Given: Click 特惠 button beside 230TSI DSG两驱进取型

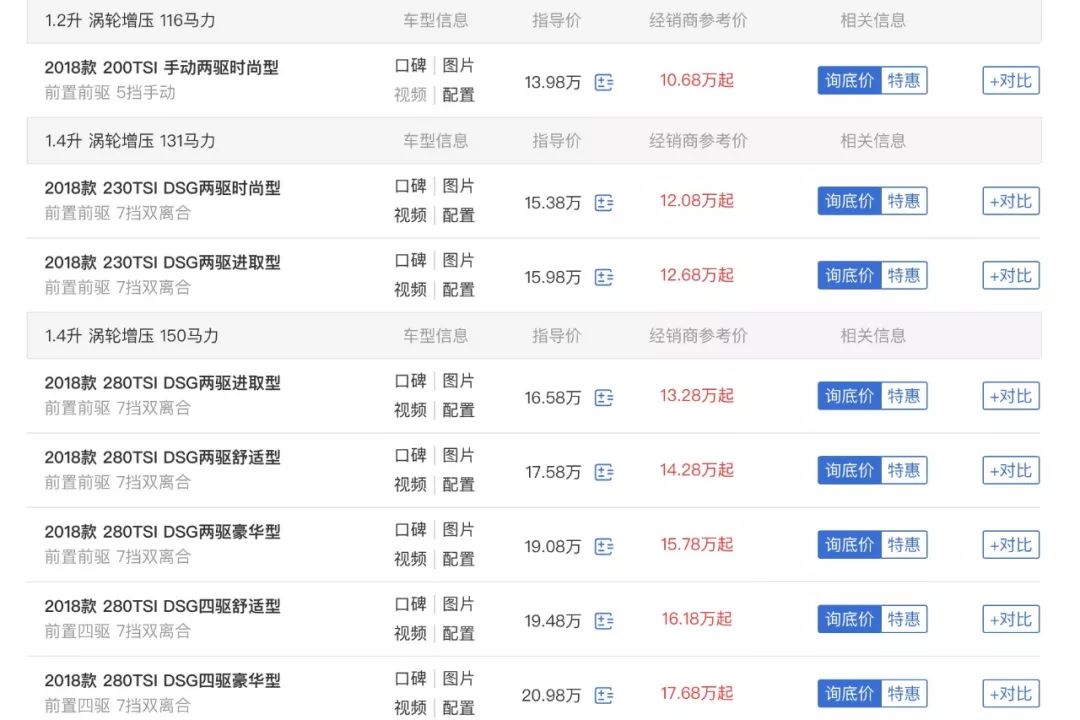Looking at the screenshot, I should tap(903, 276).
